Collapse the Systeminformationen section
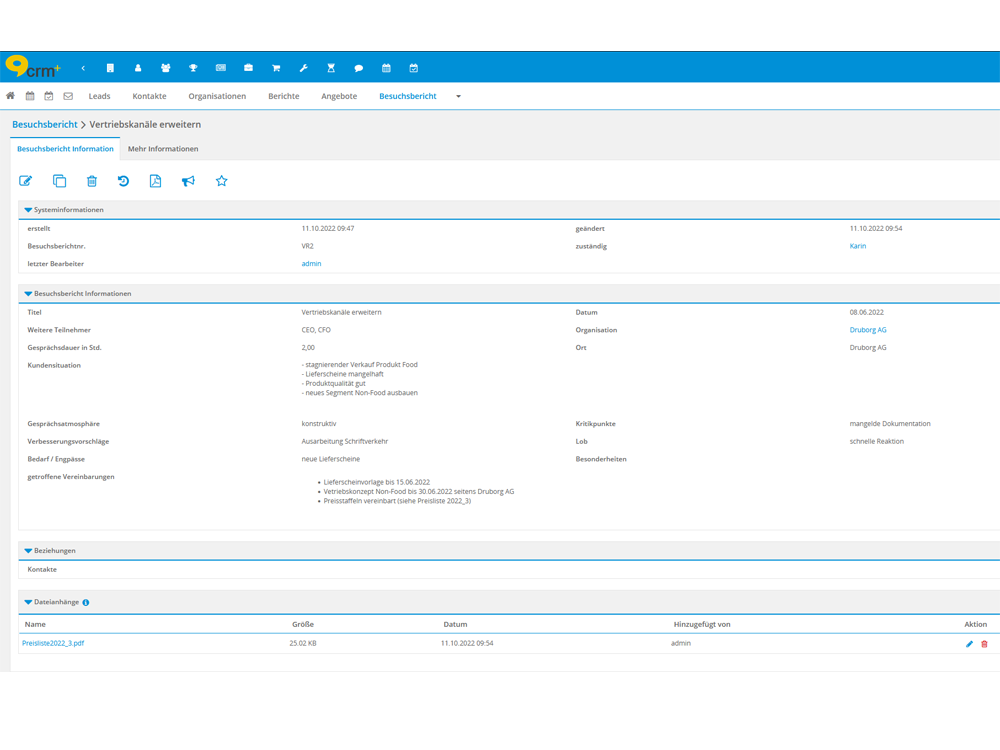Screen dimensions: 1000x750 (28, 210)
